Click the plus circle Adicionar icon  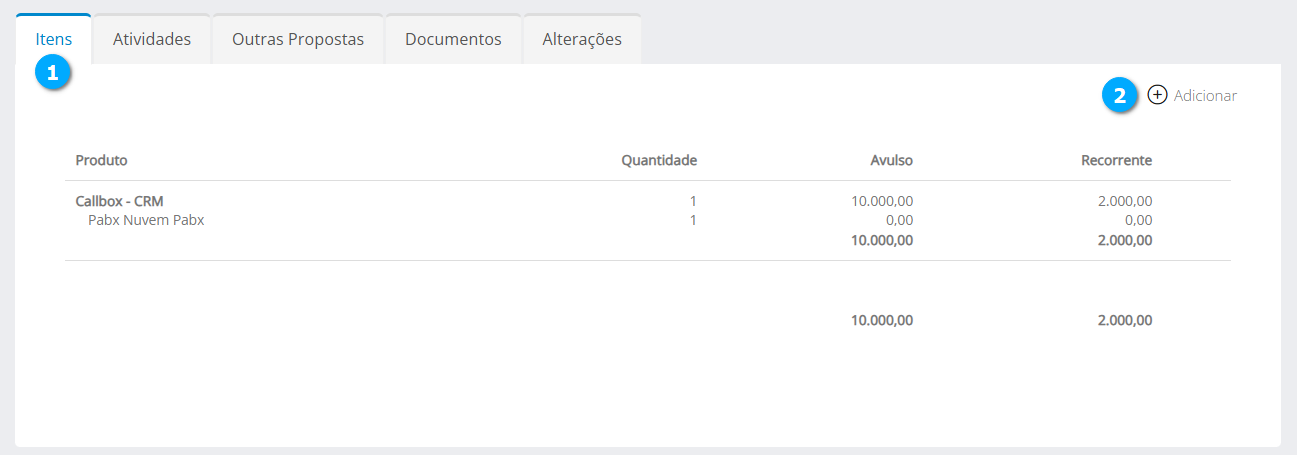point(1157,95)
